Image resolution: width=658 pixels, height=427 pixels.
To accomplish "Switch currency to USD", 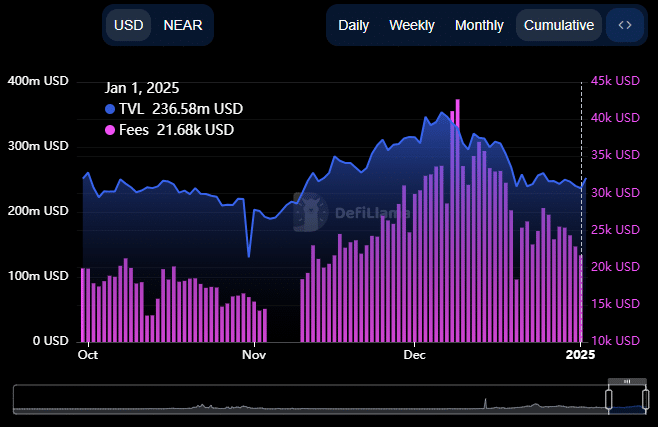I will (x=128, y=25).
